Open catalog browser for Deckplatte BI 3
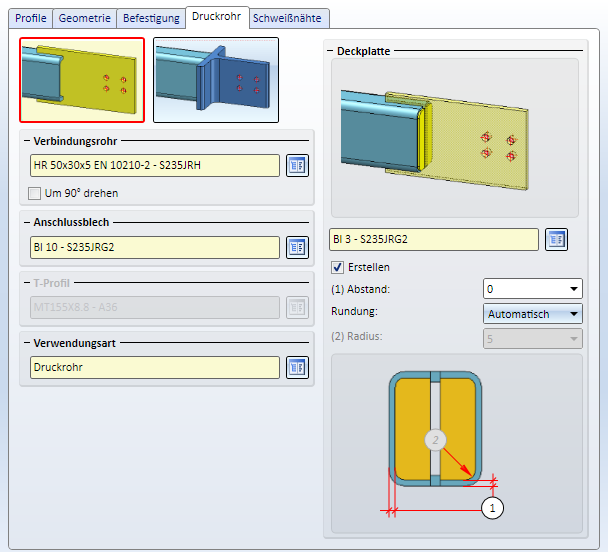Viewport: 608px width, 552px height. point(556,240)
